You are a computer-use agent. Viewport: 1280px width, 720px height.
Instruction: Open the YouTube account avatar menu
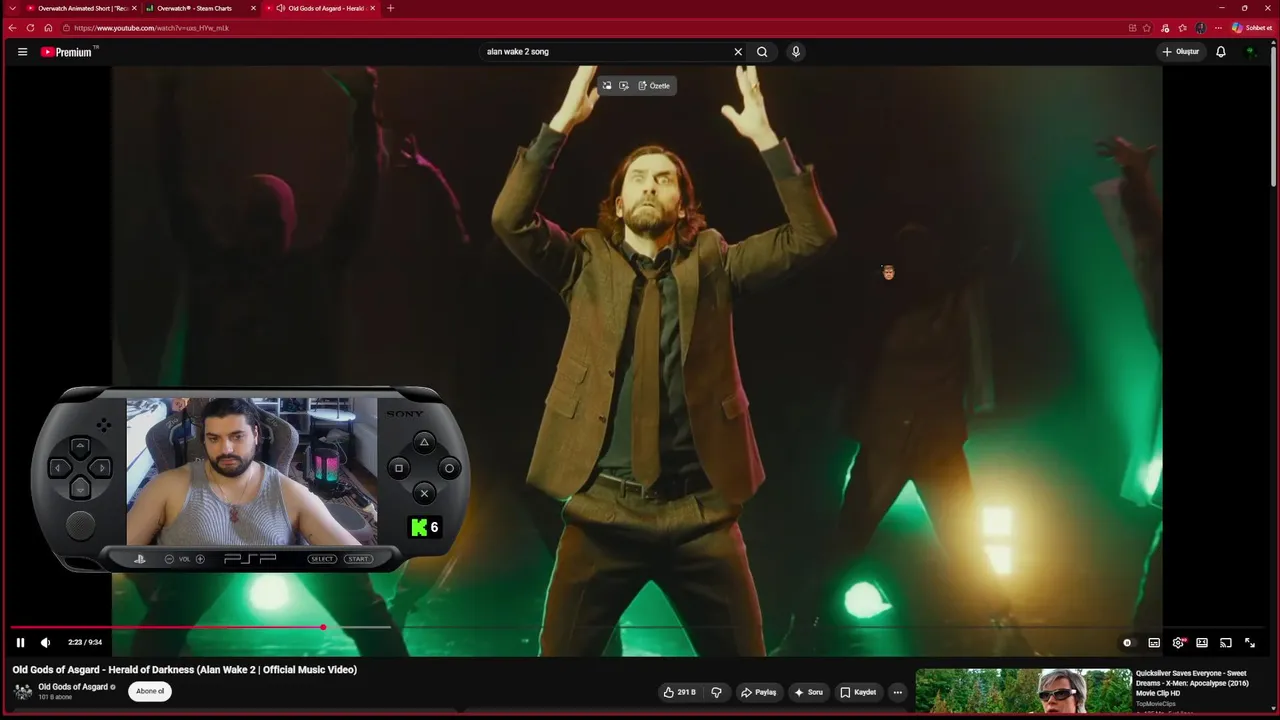(1250, 52)
